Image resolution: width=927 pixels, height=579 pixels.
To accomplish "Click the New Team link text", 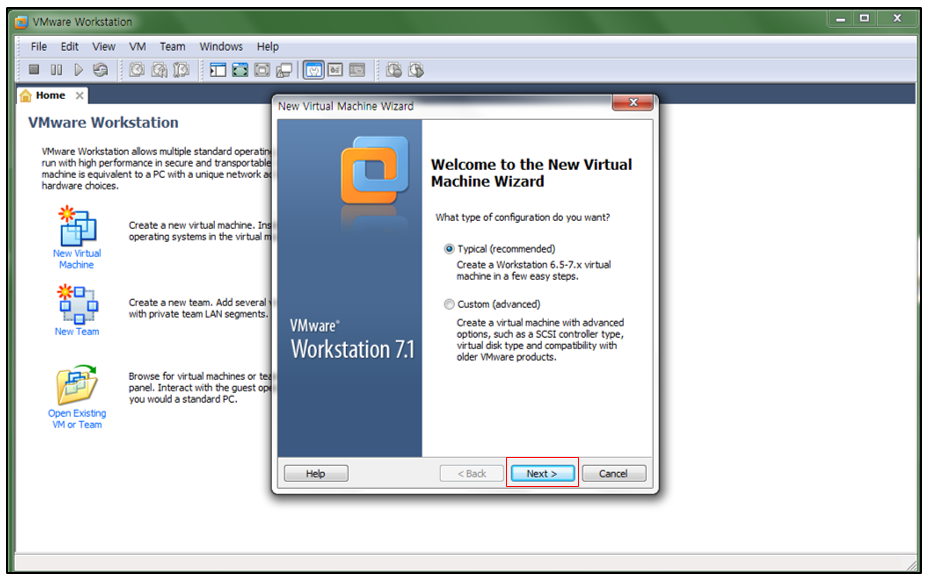I will 77,332.
